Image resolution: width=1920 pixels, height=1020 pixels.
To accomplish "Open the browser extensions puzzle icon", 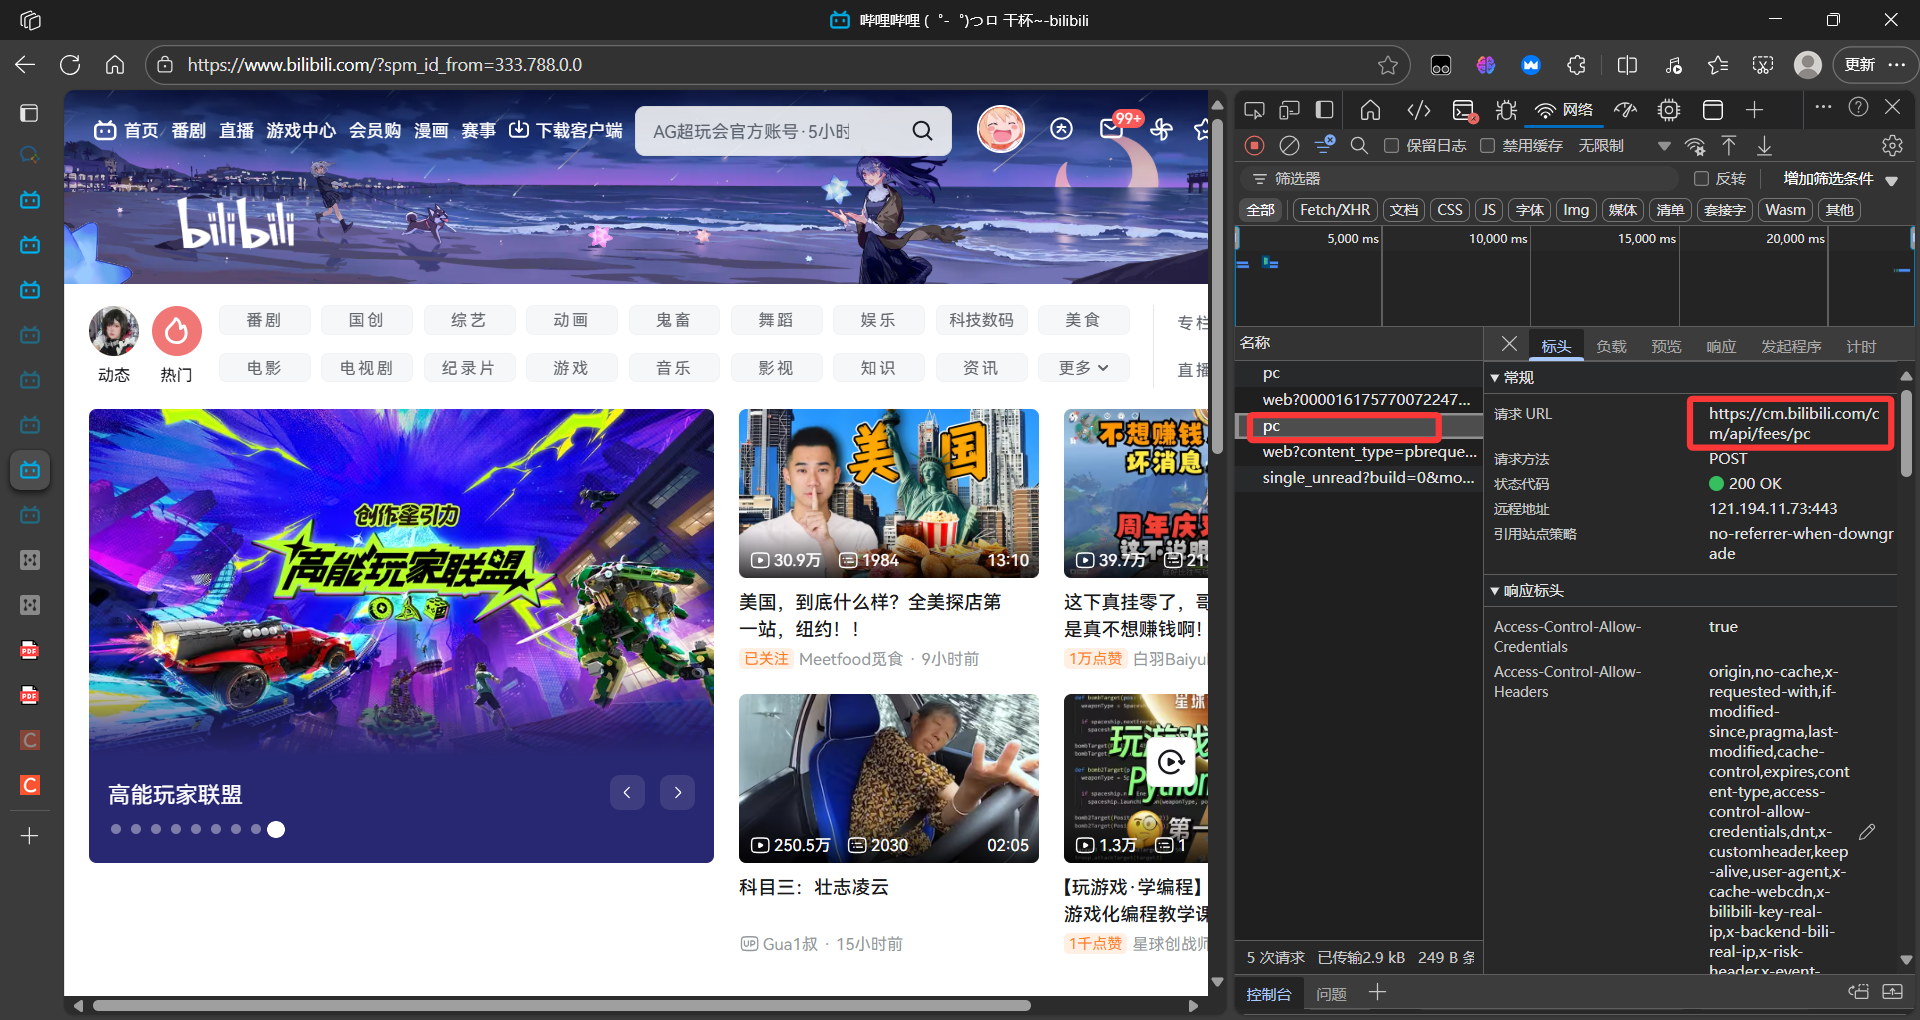I will coord(1576,65).
